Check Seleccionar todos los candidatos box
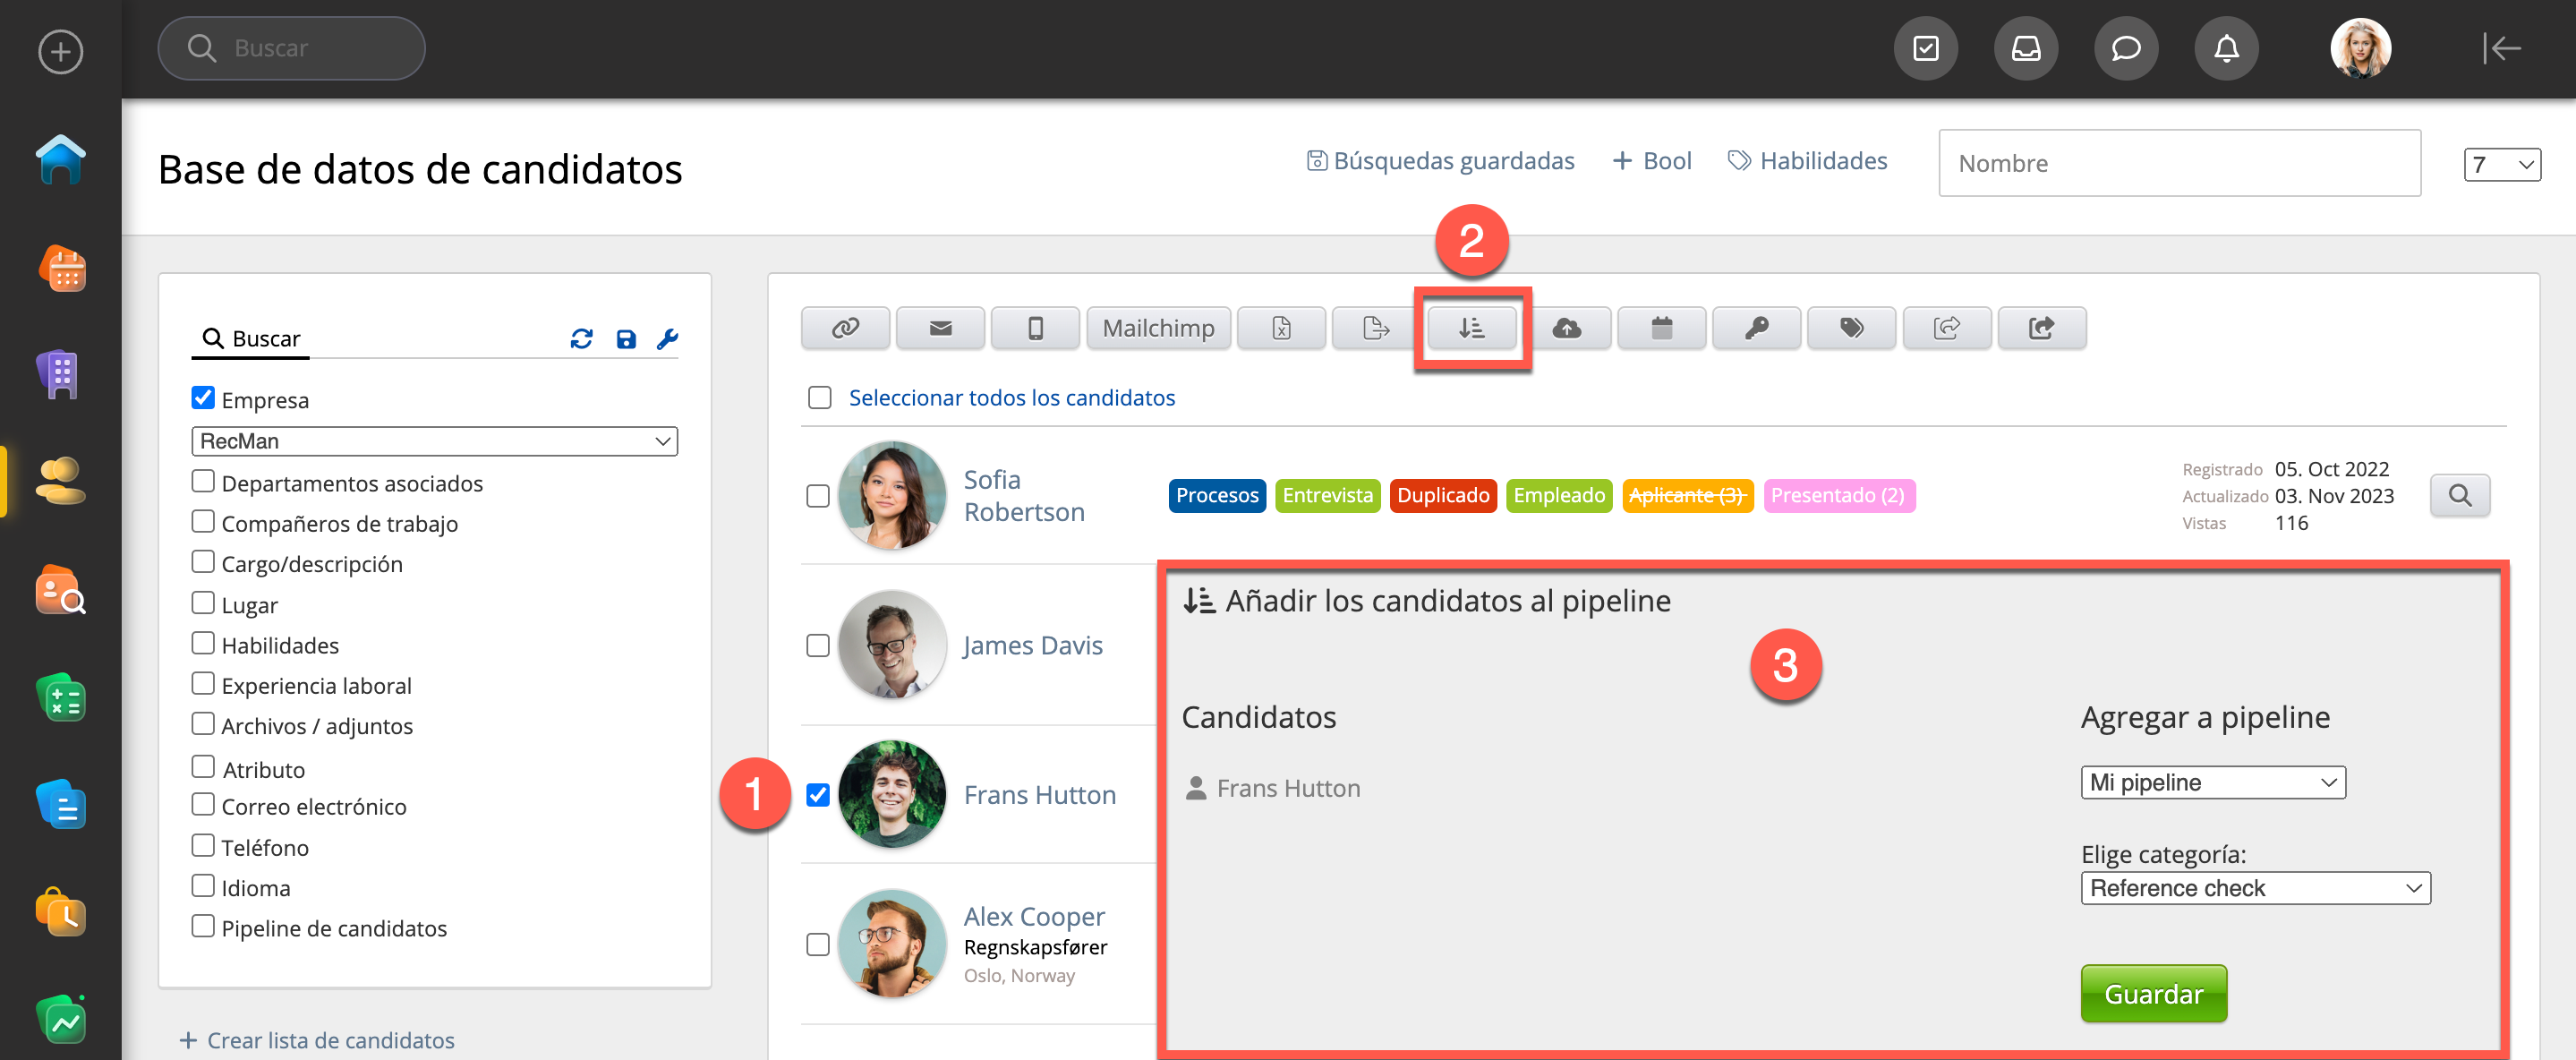Viewport: 2576px width, 1060px height. pyautogui.click(x=820, y=398)
